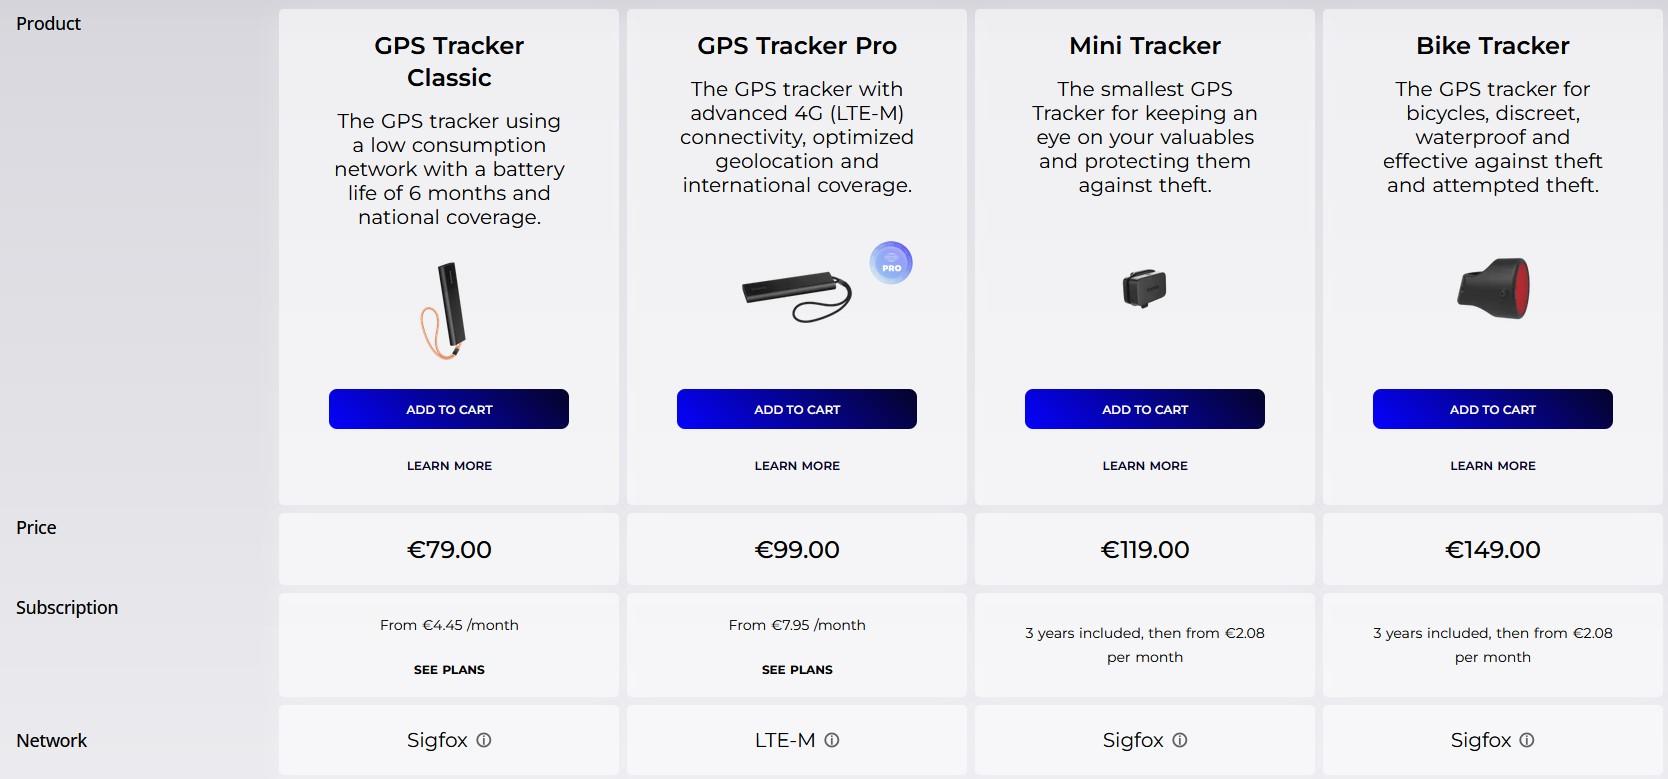Click the PRO badge icon
The height and width of the screenshot is (779, 1668).
point(891,263)
